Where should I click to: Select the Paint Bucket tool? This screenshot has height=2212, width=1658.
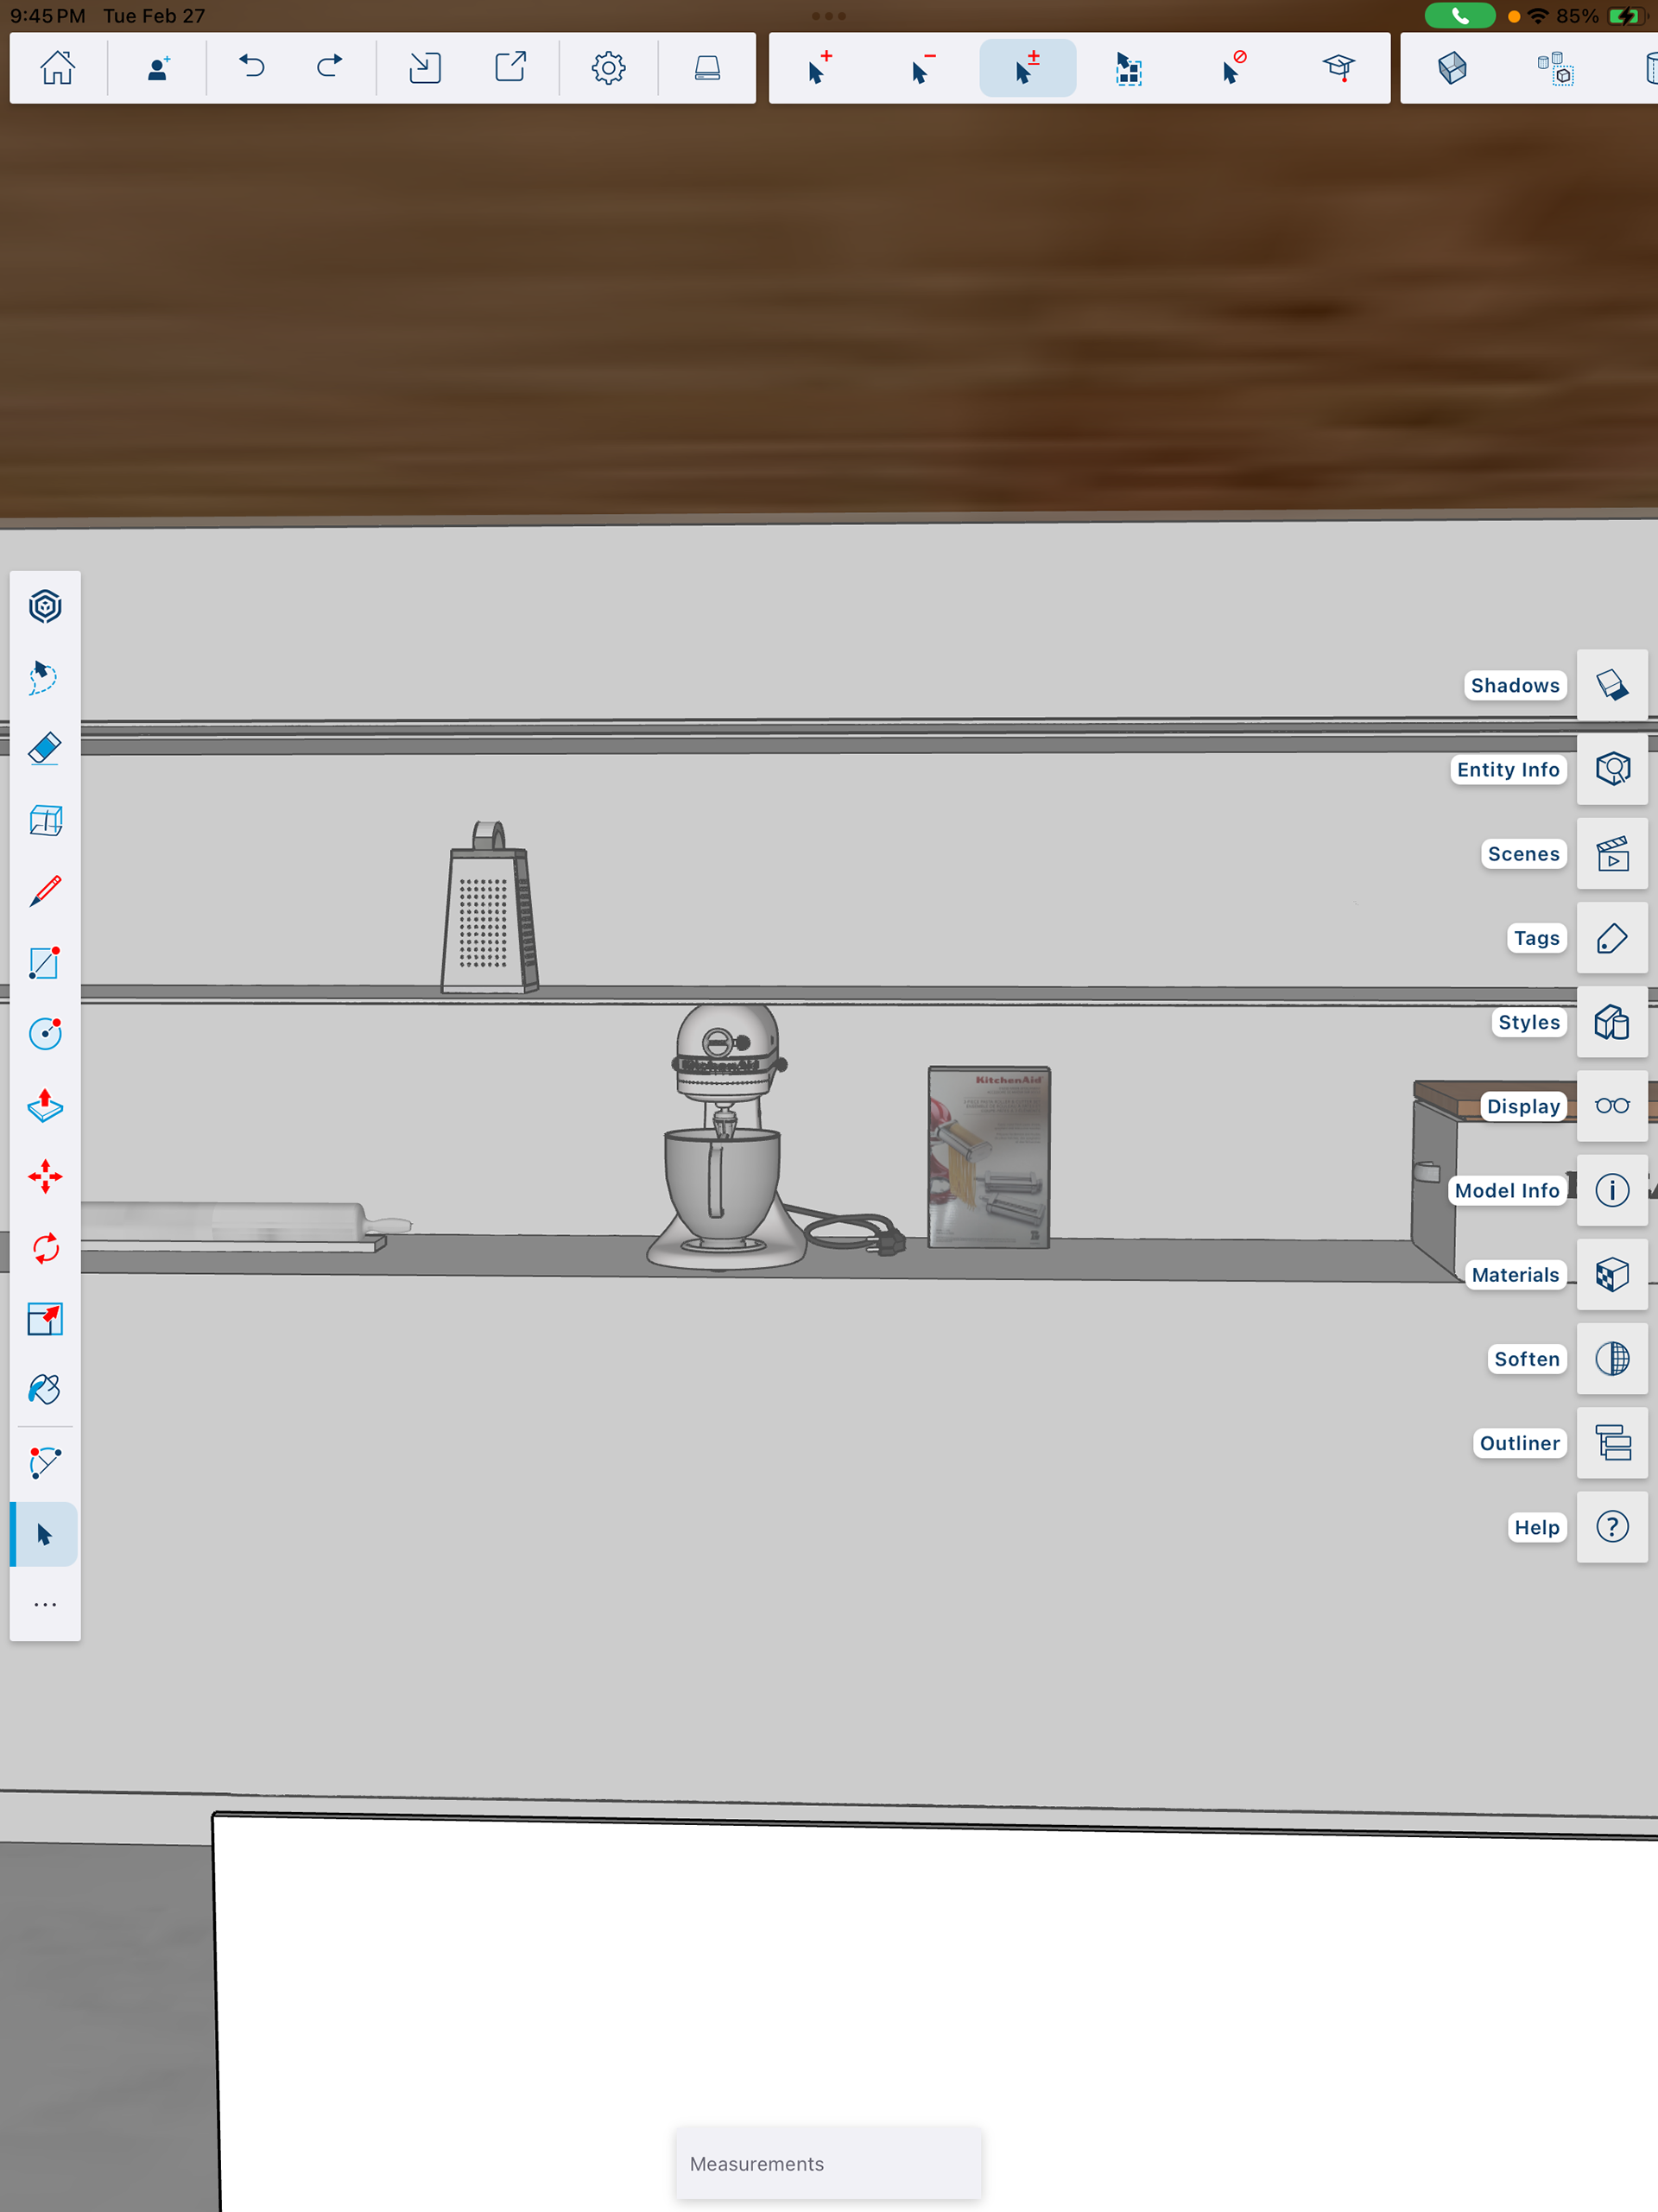point(45,1390)
